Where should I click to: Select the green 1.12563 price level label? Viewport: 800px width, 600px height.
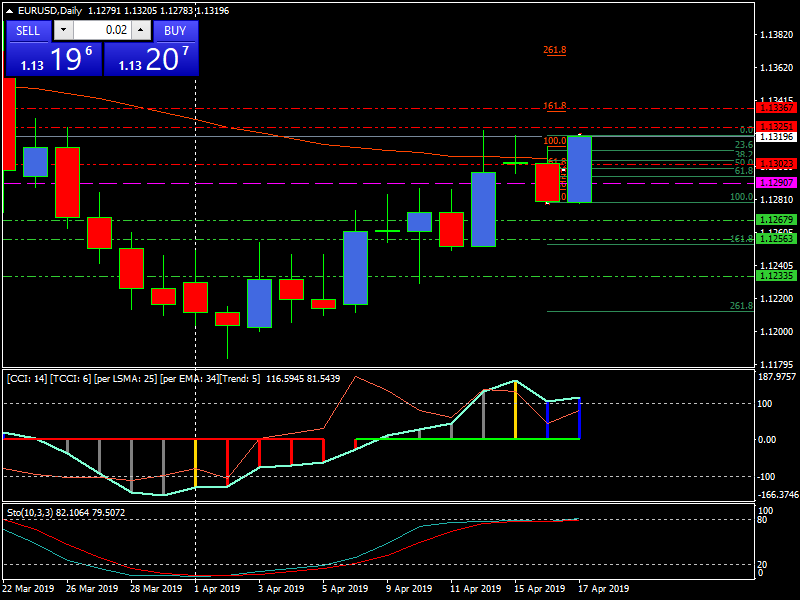(x=776, y=239)
